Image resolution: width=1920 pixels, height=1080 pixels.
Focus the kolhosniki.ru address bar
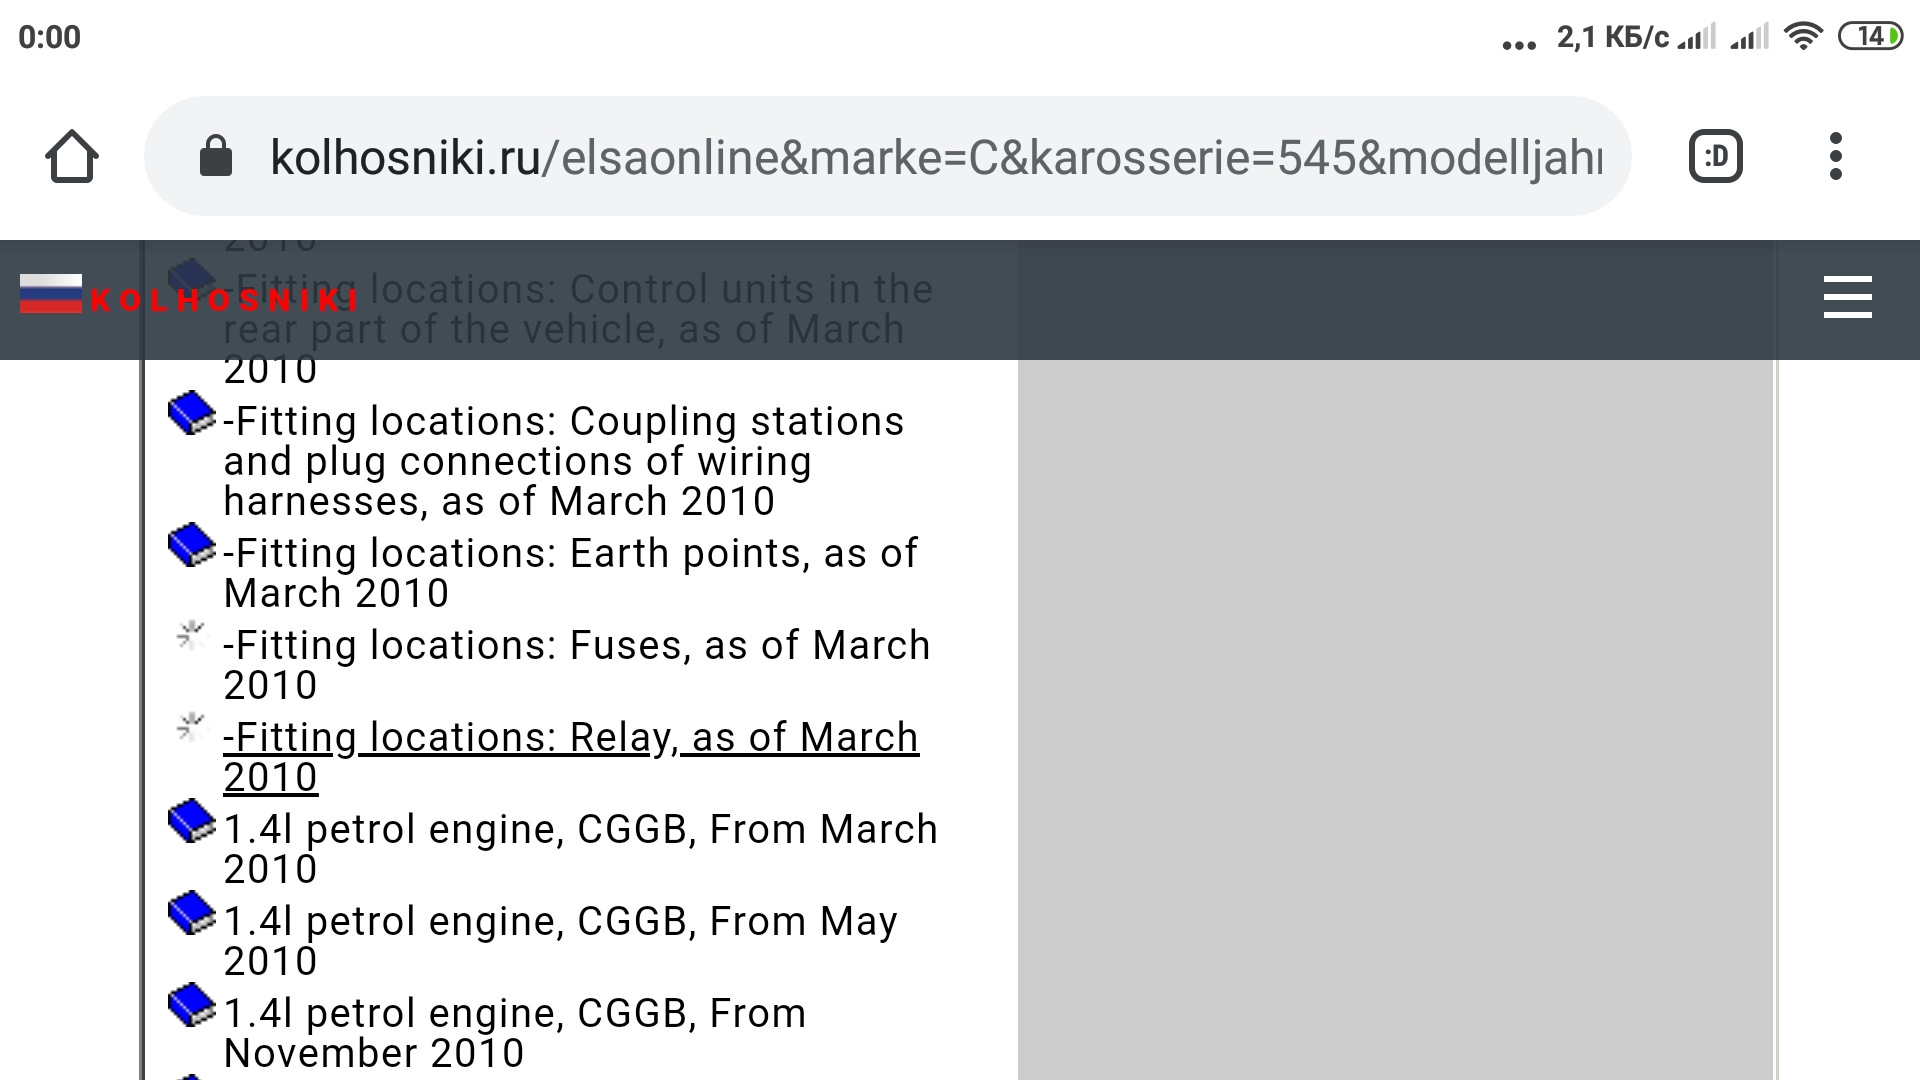[x=935, y=157]
